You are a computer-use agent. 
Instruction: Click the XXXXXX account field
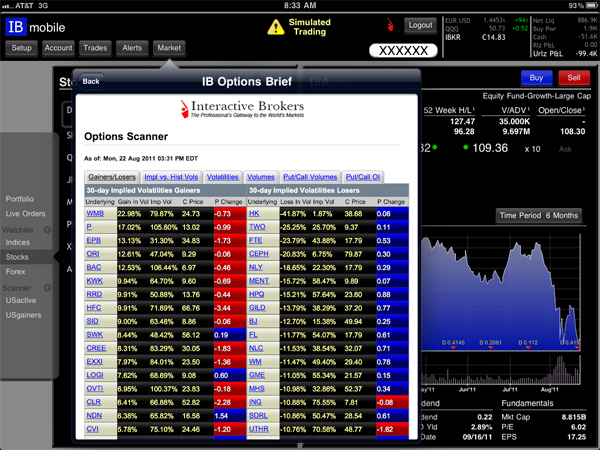pyautogui.click(x=405, y=50)
